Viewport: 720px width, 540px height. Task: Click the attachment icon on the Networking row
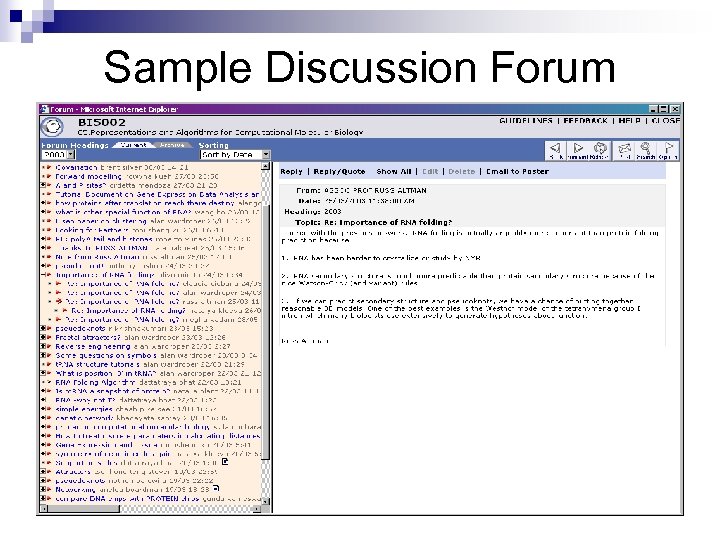[x=216, y=489]
